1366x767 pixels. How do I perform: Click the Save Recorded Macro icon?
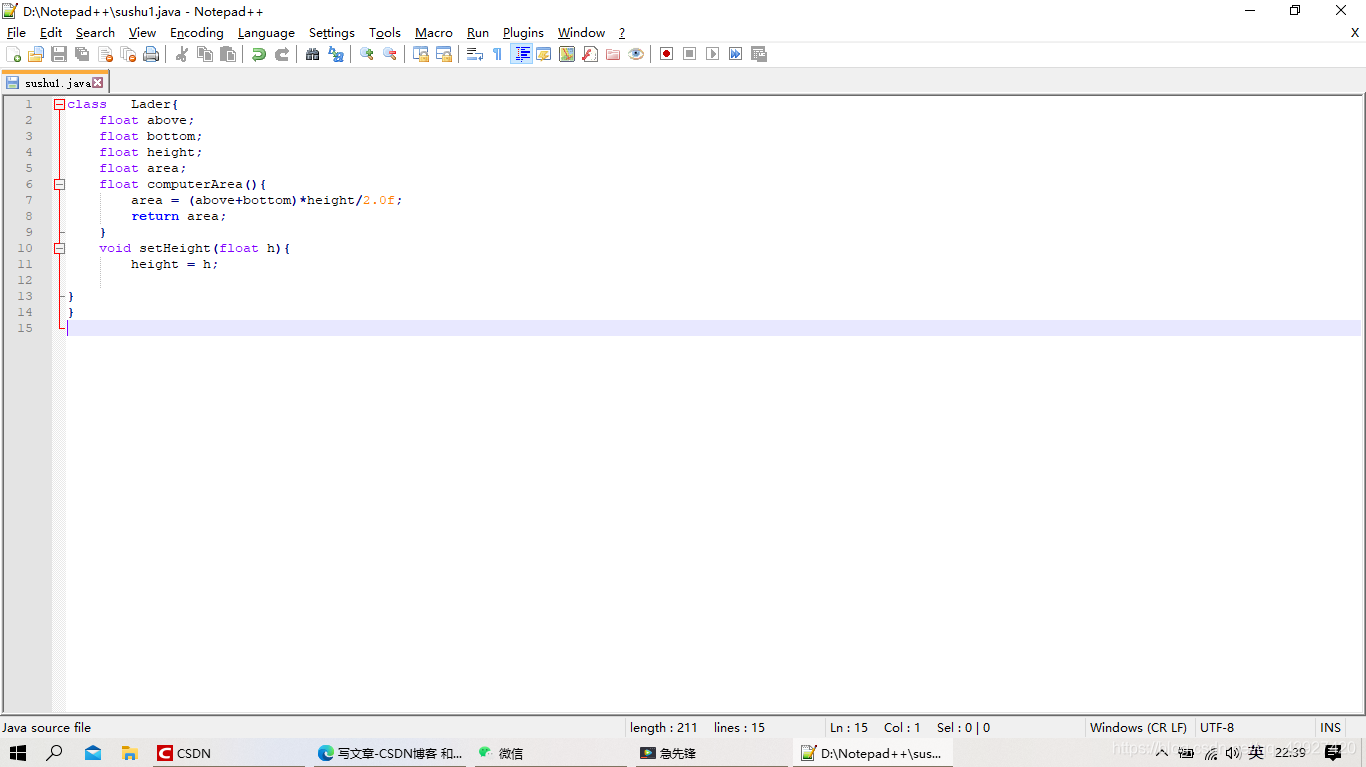point(759,54)
